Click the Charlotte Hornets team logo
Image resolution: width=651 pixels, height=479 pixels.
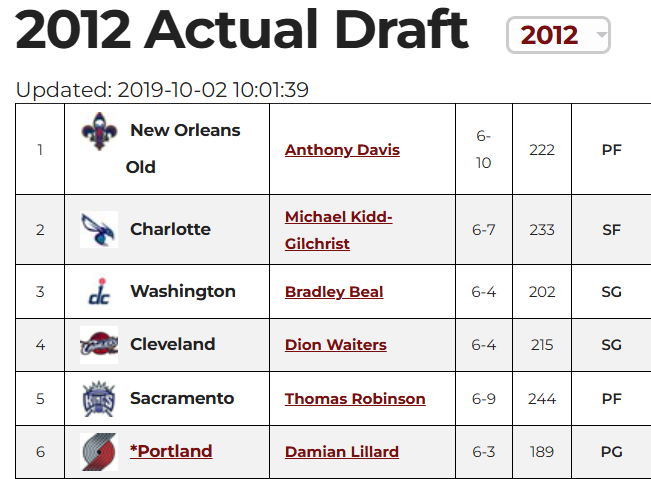[99, 229]
